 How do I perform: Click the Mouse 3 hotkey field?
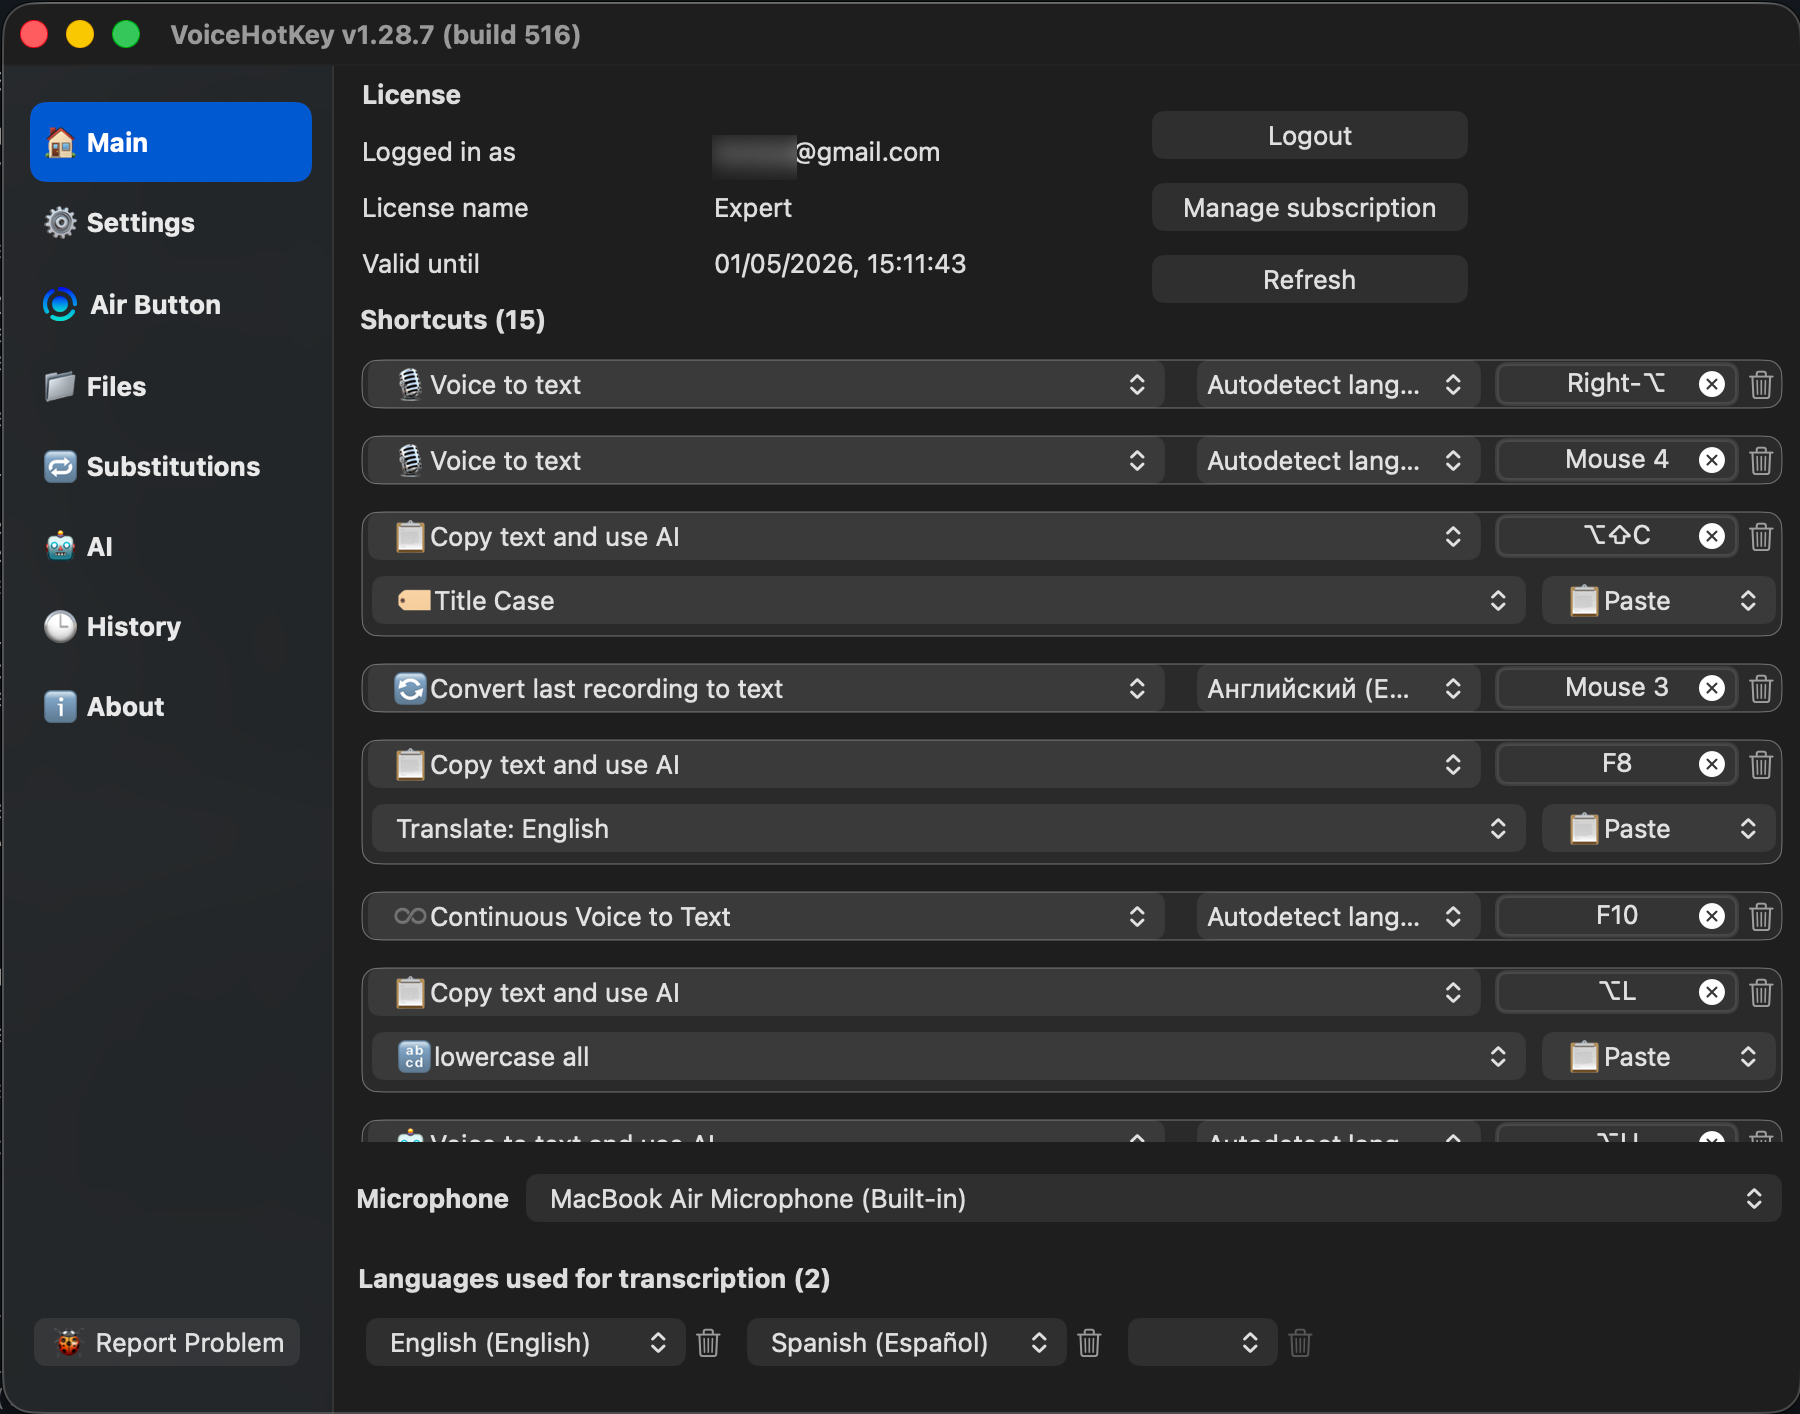tap(1616, 688)
